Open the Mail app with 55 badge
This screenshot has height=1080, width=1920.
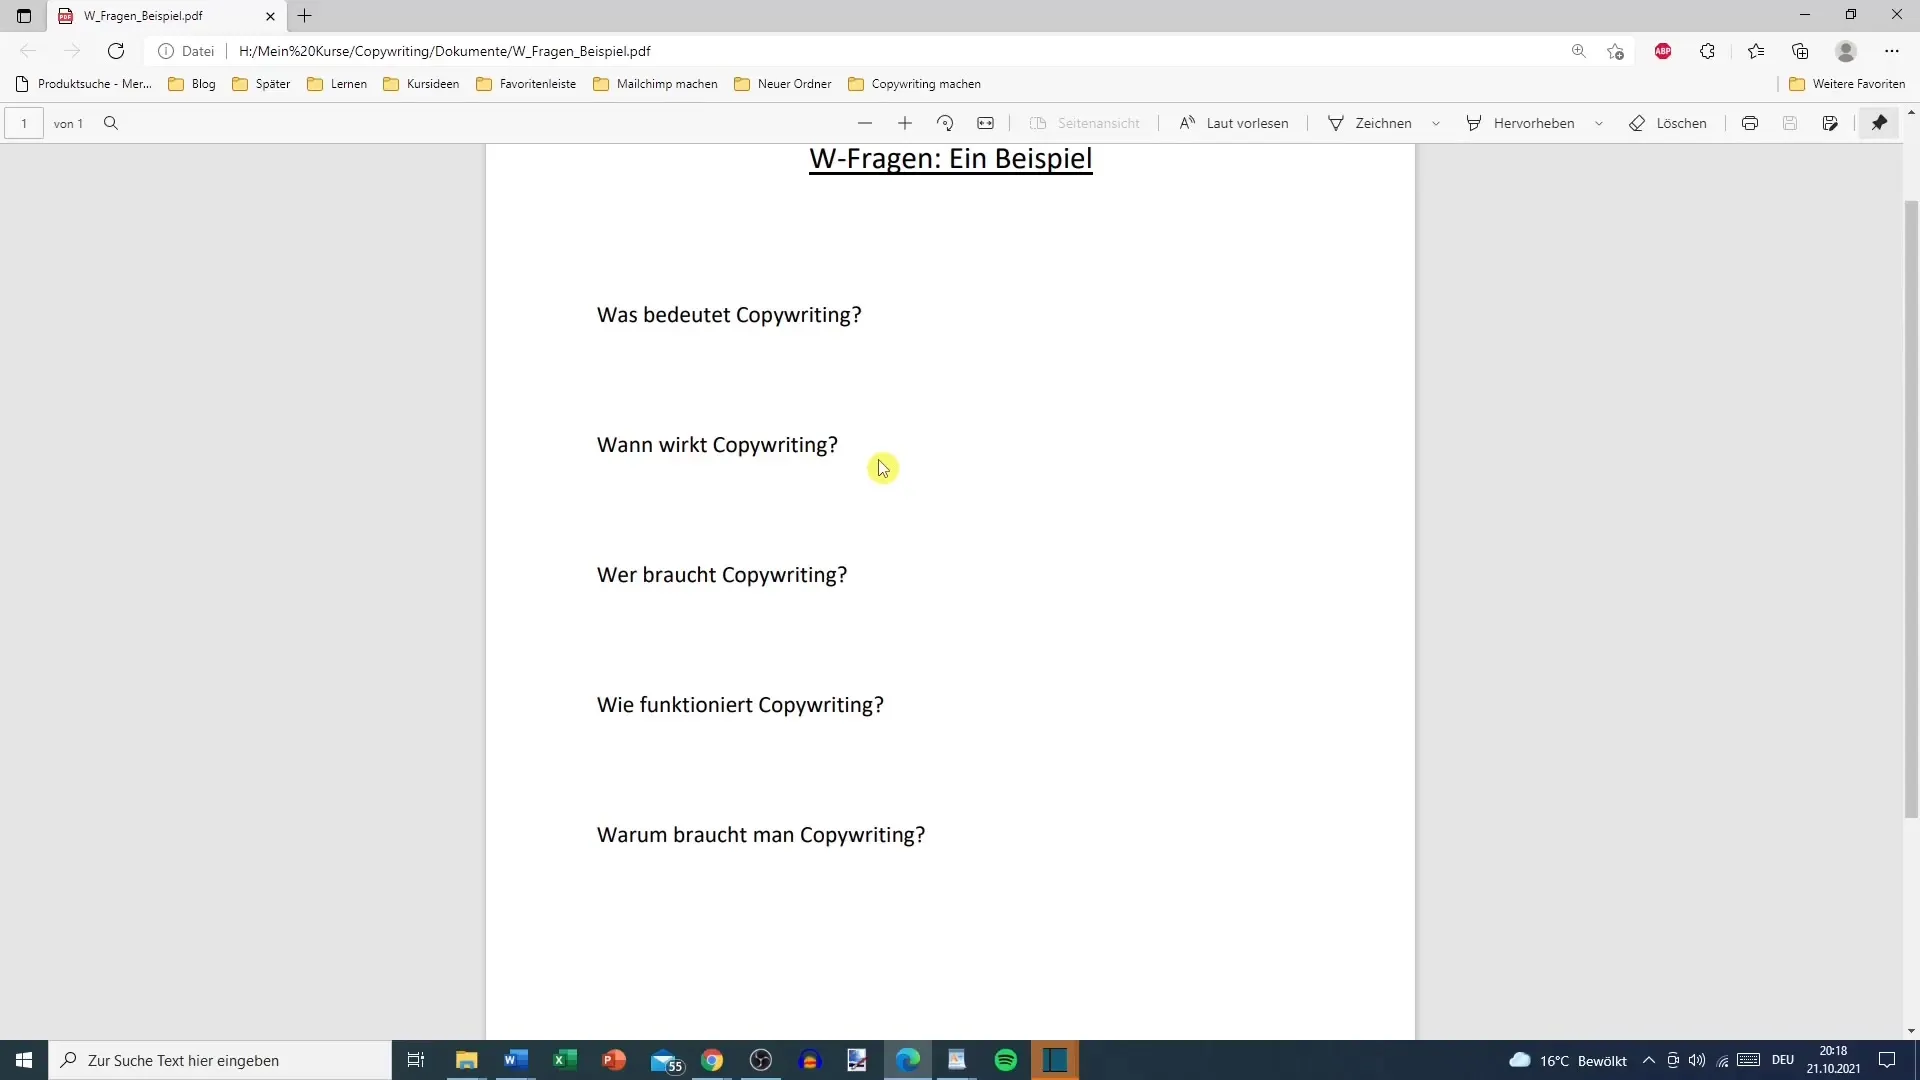665,1060
